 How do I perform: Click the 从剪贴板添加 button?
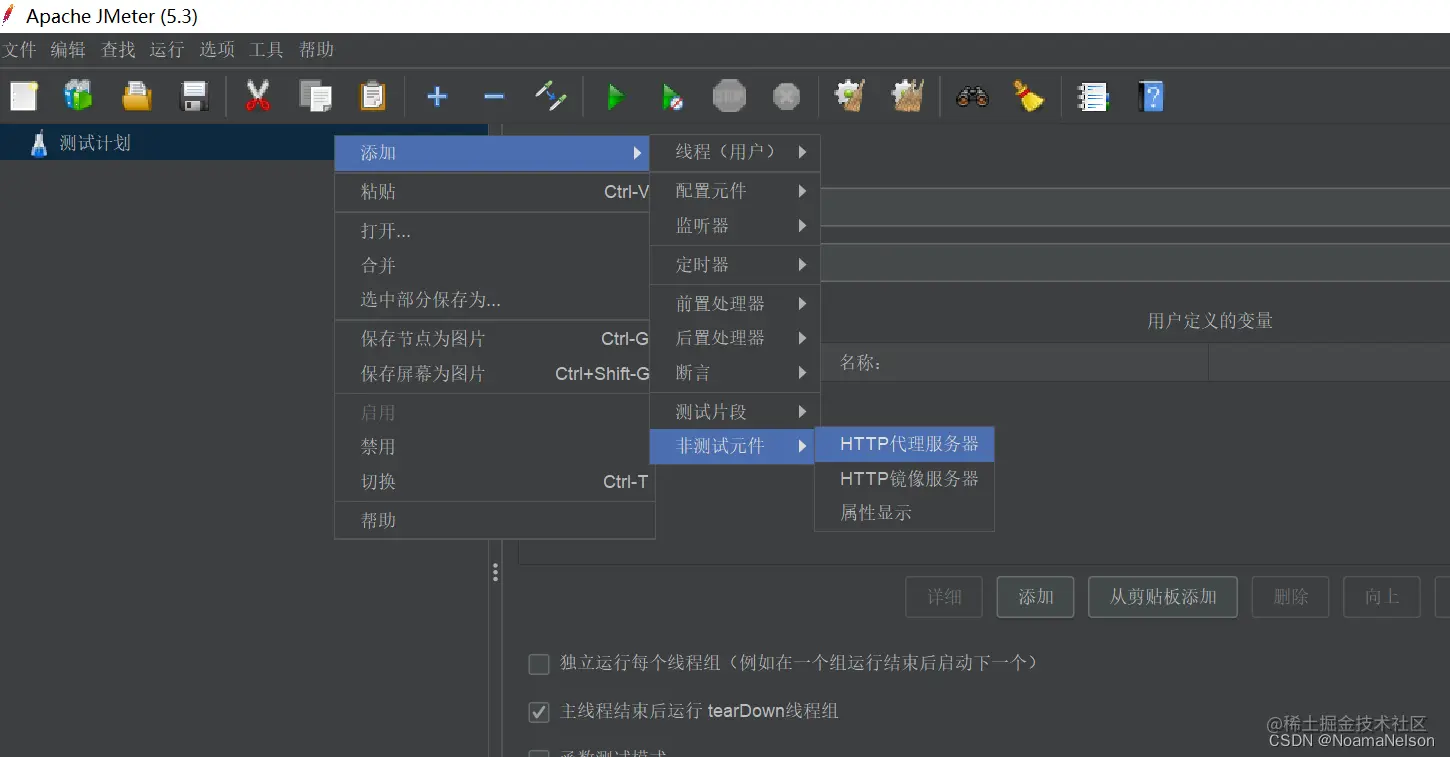pyautogui.click(x=1162, y=596)
